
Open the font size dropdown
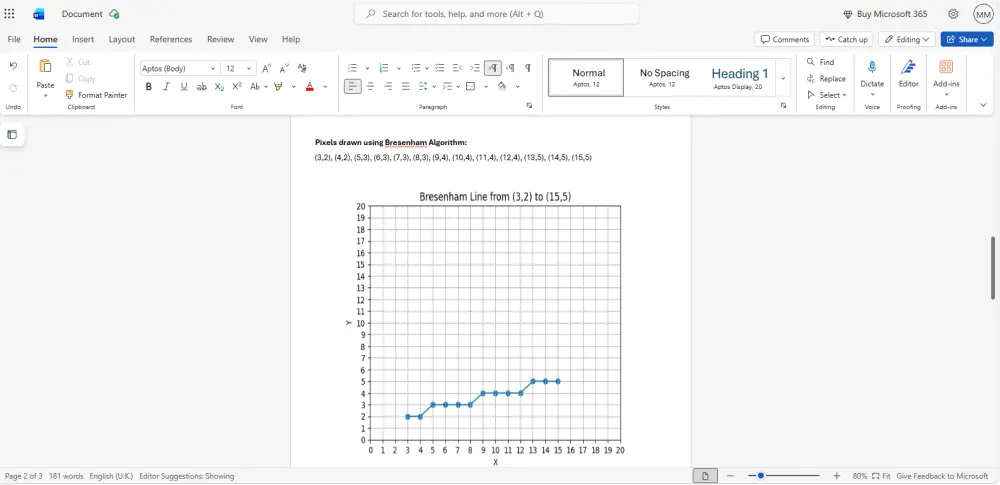[x=249, y=68]
